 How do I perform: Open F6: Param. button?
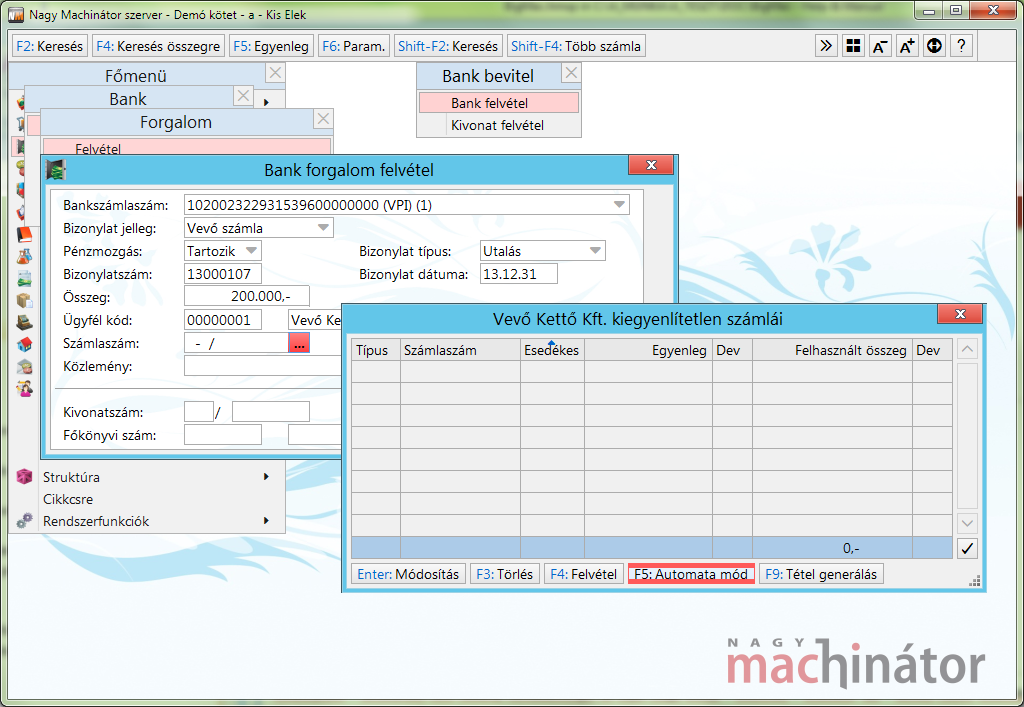coord(353,46)
